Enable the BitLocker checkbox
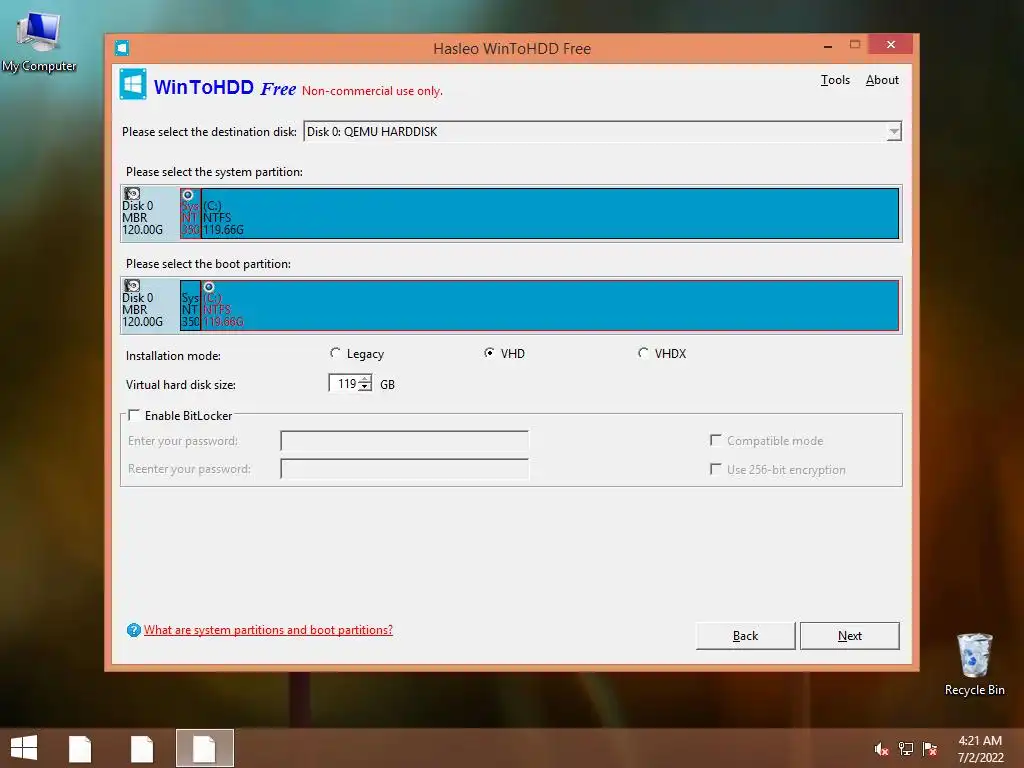The image size is (1024, 768). coord(134,415)
